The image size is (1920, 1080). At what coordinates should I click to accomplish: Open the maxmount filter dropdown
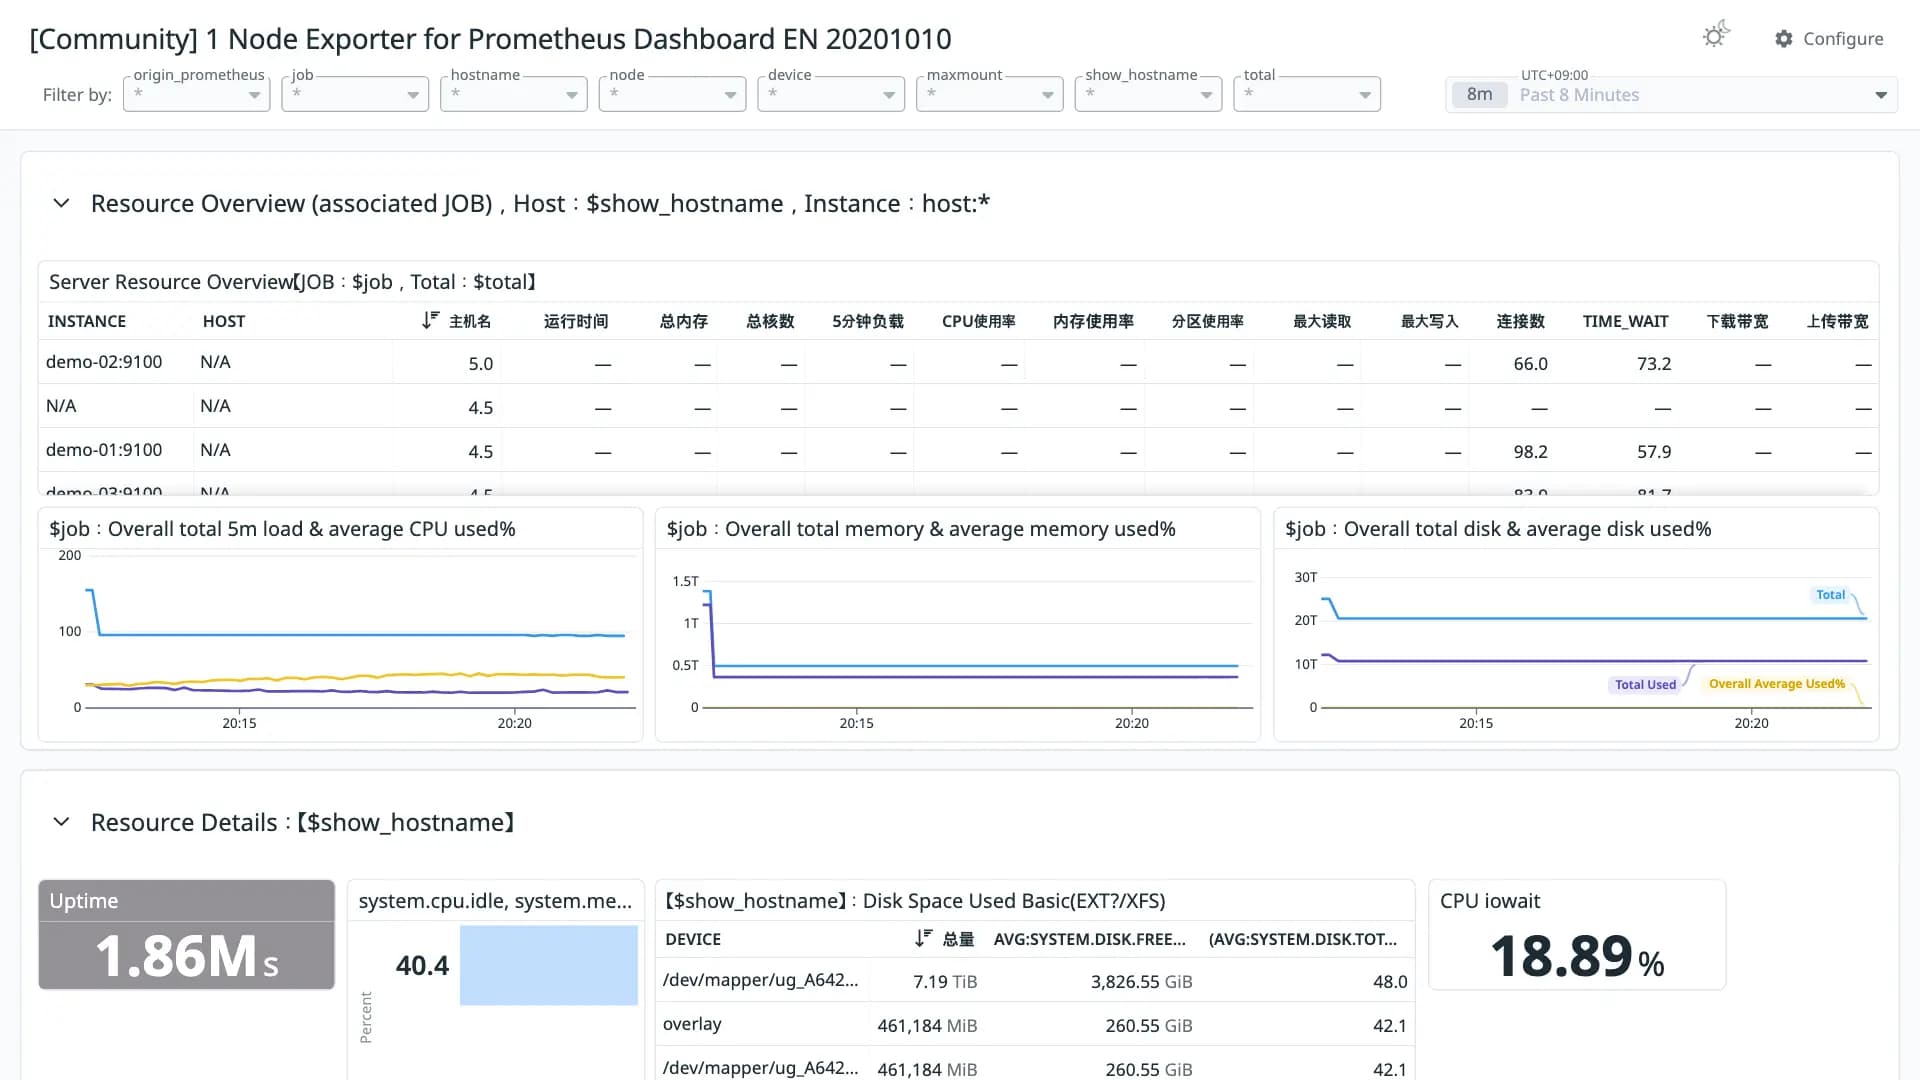point(990,94)
